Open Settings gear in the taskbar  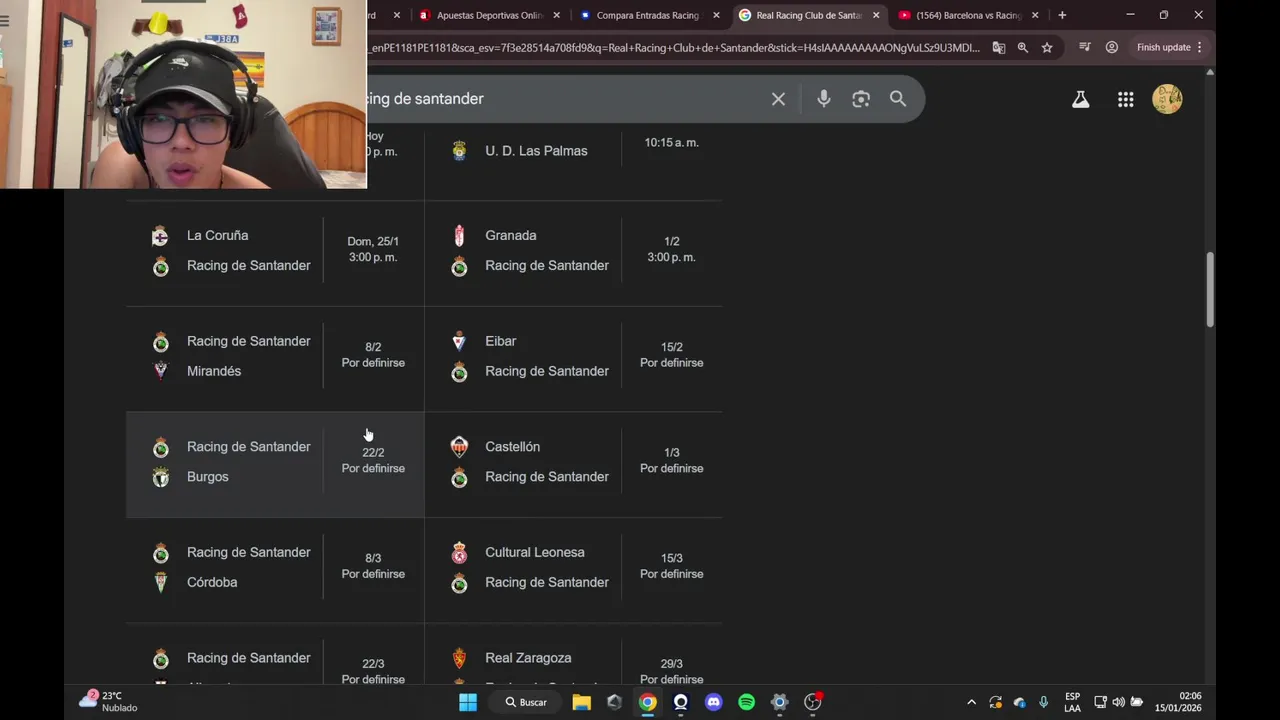[x=779, y=702]
